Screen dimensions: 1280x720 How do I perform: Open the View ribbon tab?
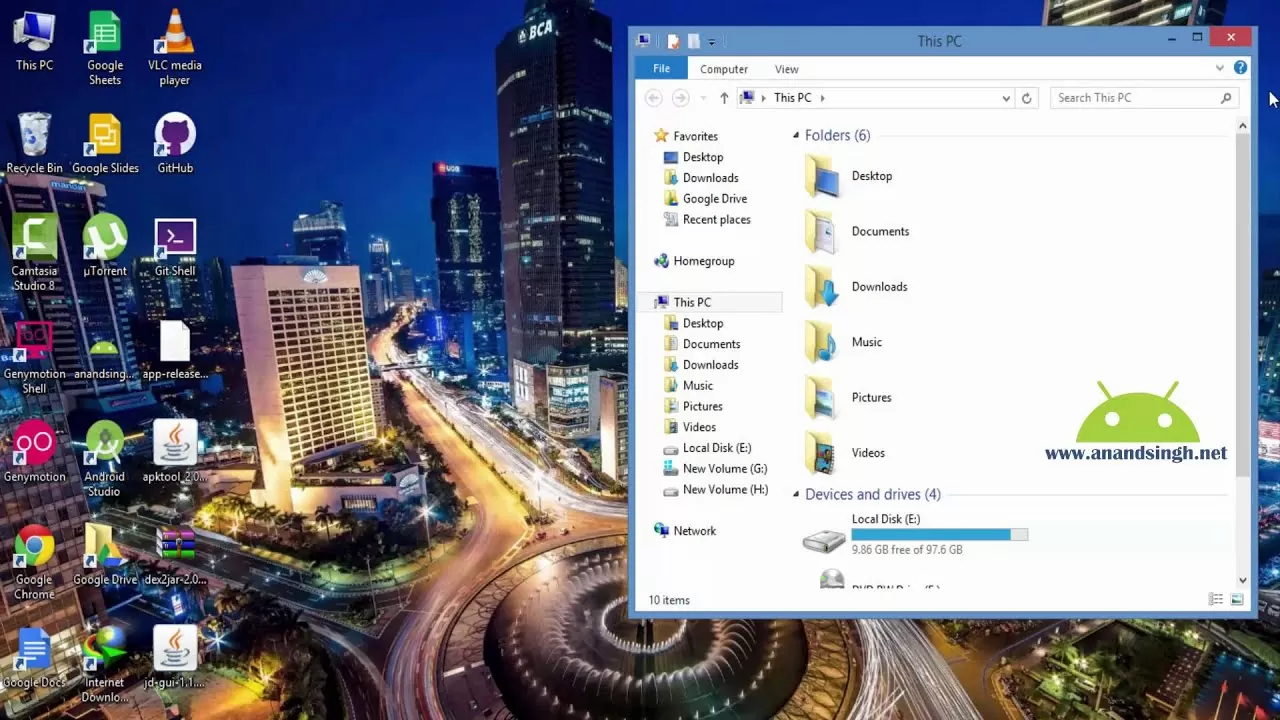pos(787,69)
